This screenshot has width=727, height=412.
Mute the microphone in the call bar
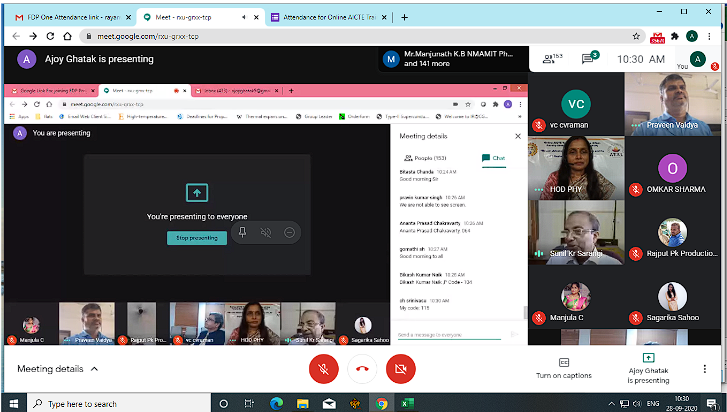pyautogui.click(x=323, y=369)
